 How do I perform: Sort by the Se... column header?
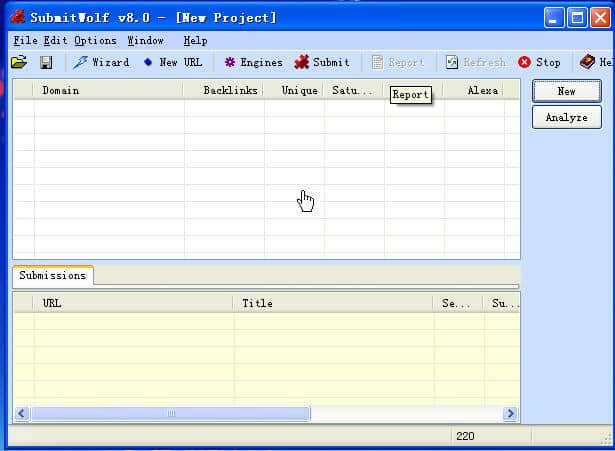pyautogui.click(x=458, y=303)
